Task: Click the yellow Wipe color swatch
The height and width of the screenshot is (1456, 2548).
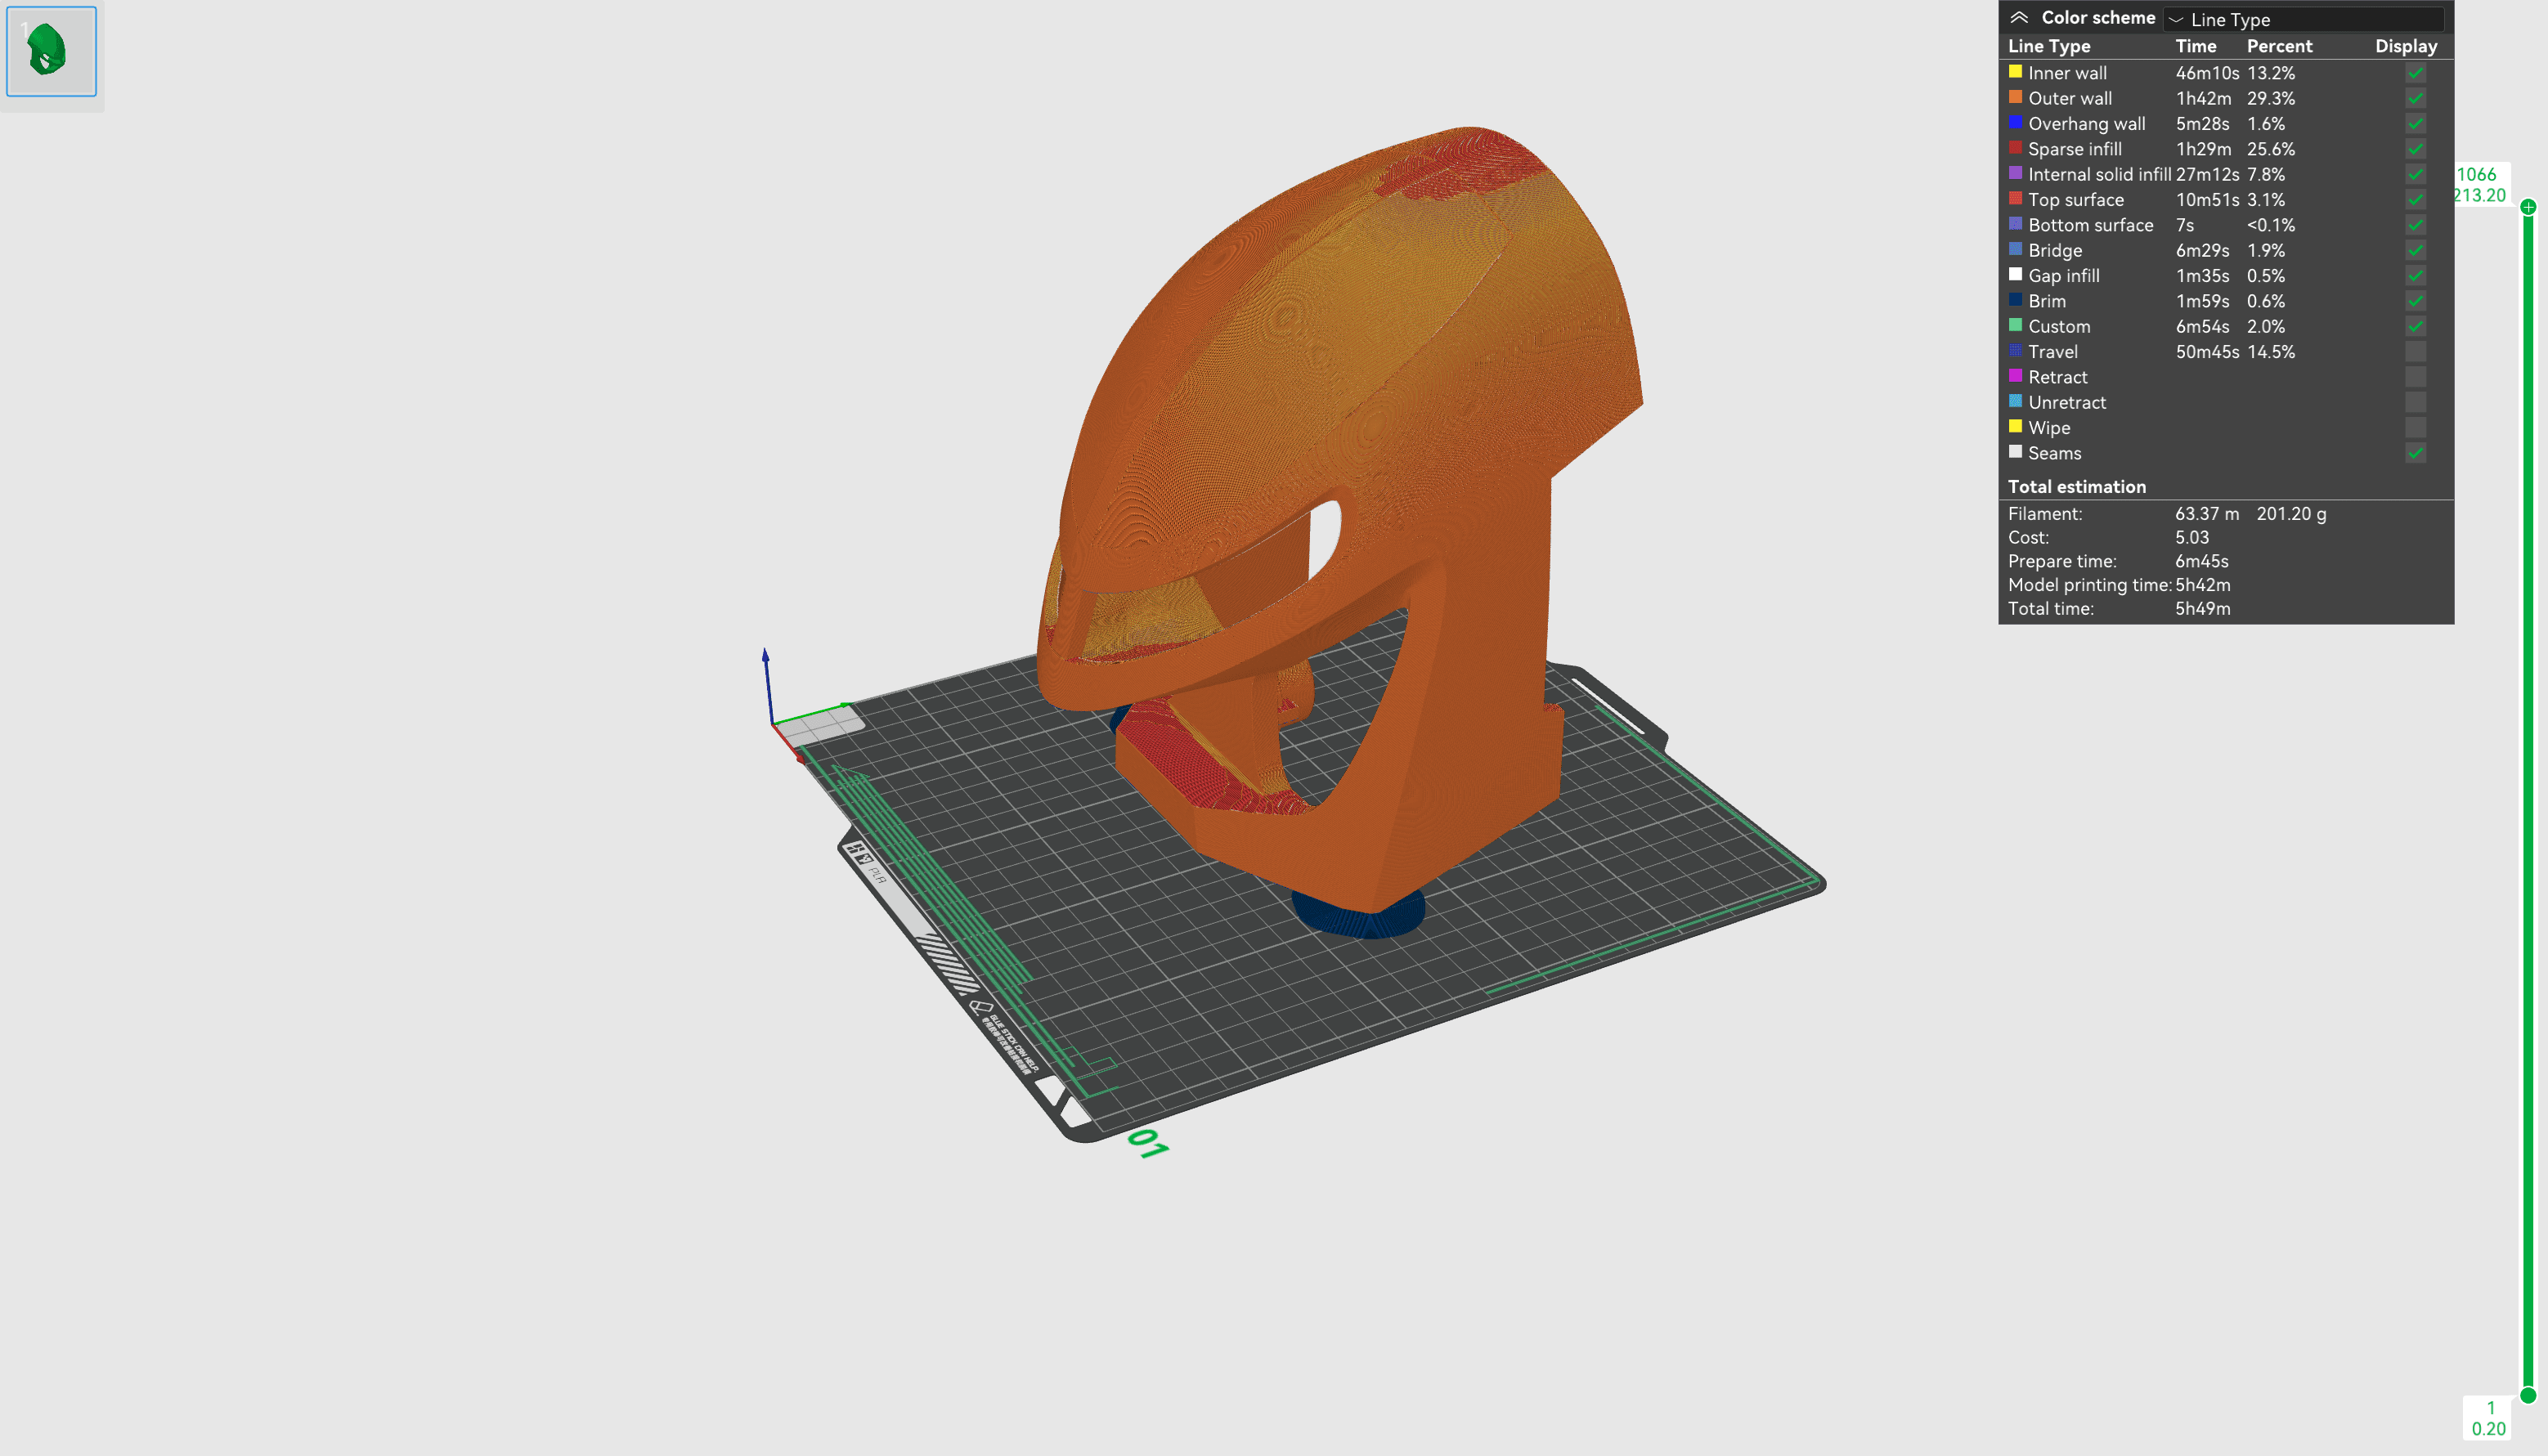Action: pyautogui.click(x=2015, y=426)
